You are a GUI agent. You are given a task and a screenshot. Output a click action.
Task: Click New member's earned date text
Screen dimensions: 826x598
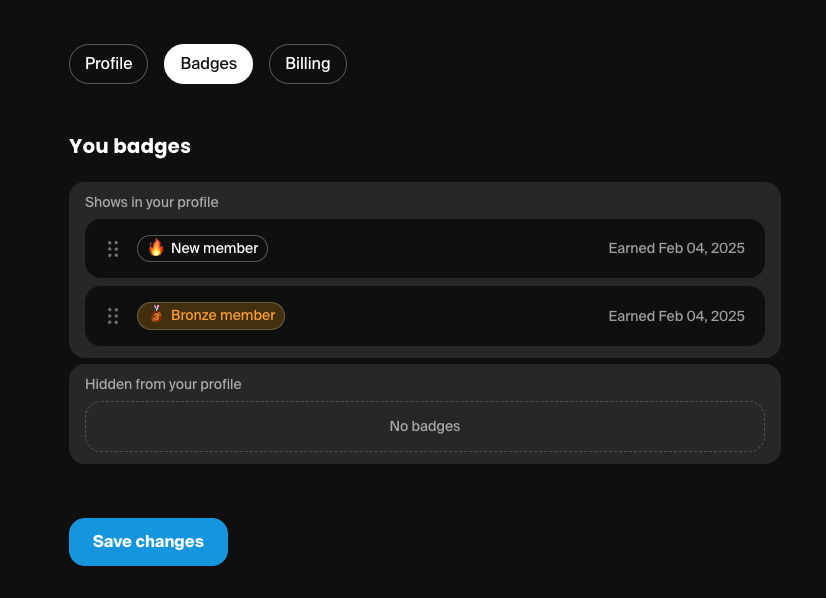pos(676,249)
